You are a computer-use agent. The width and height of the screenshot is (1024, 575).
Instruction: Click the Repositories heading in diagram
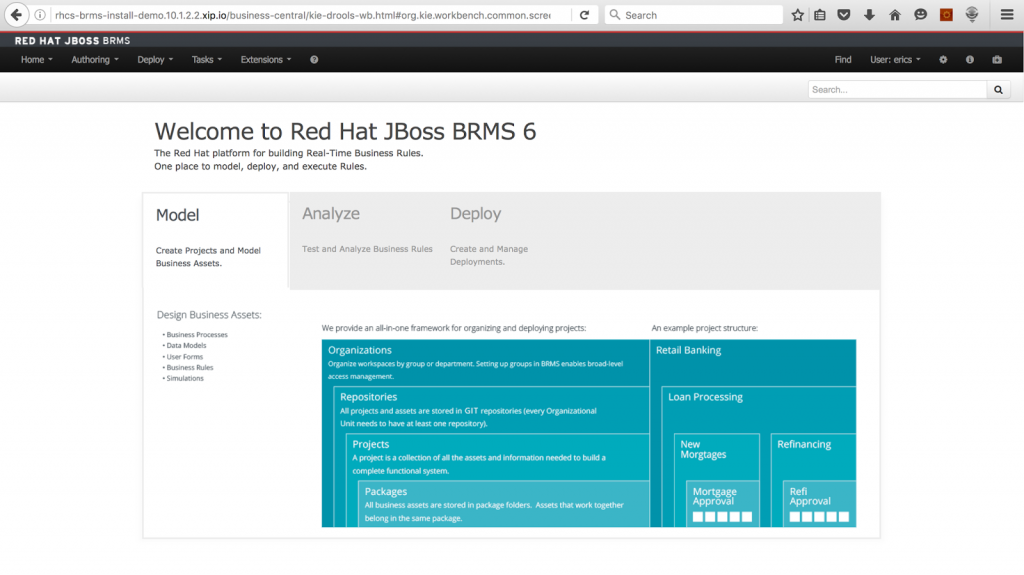pos(368,397)
